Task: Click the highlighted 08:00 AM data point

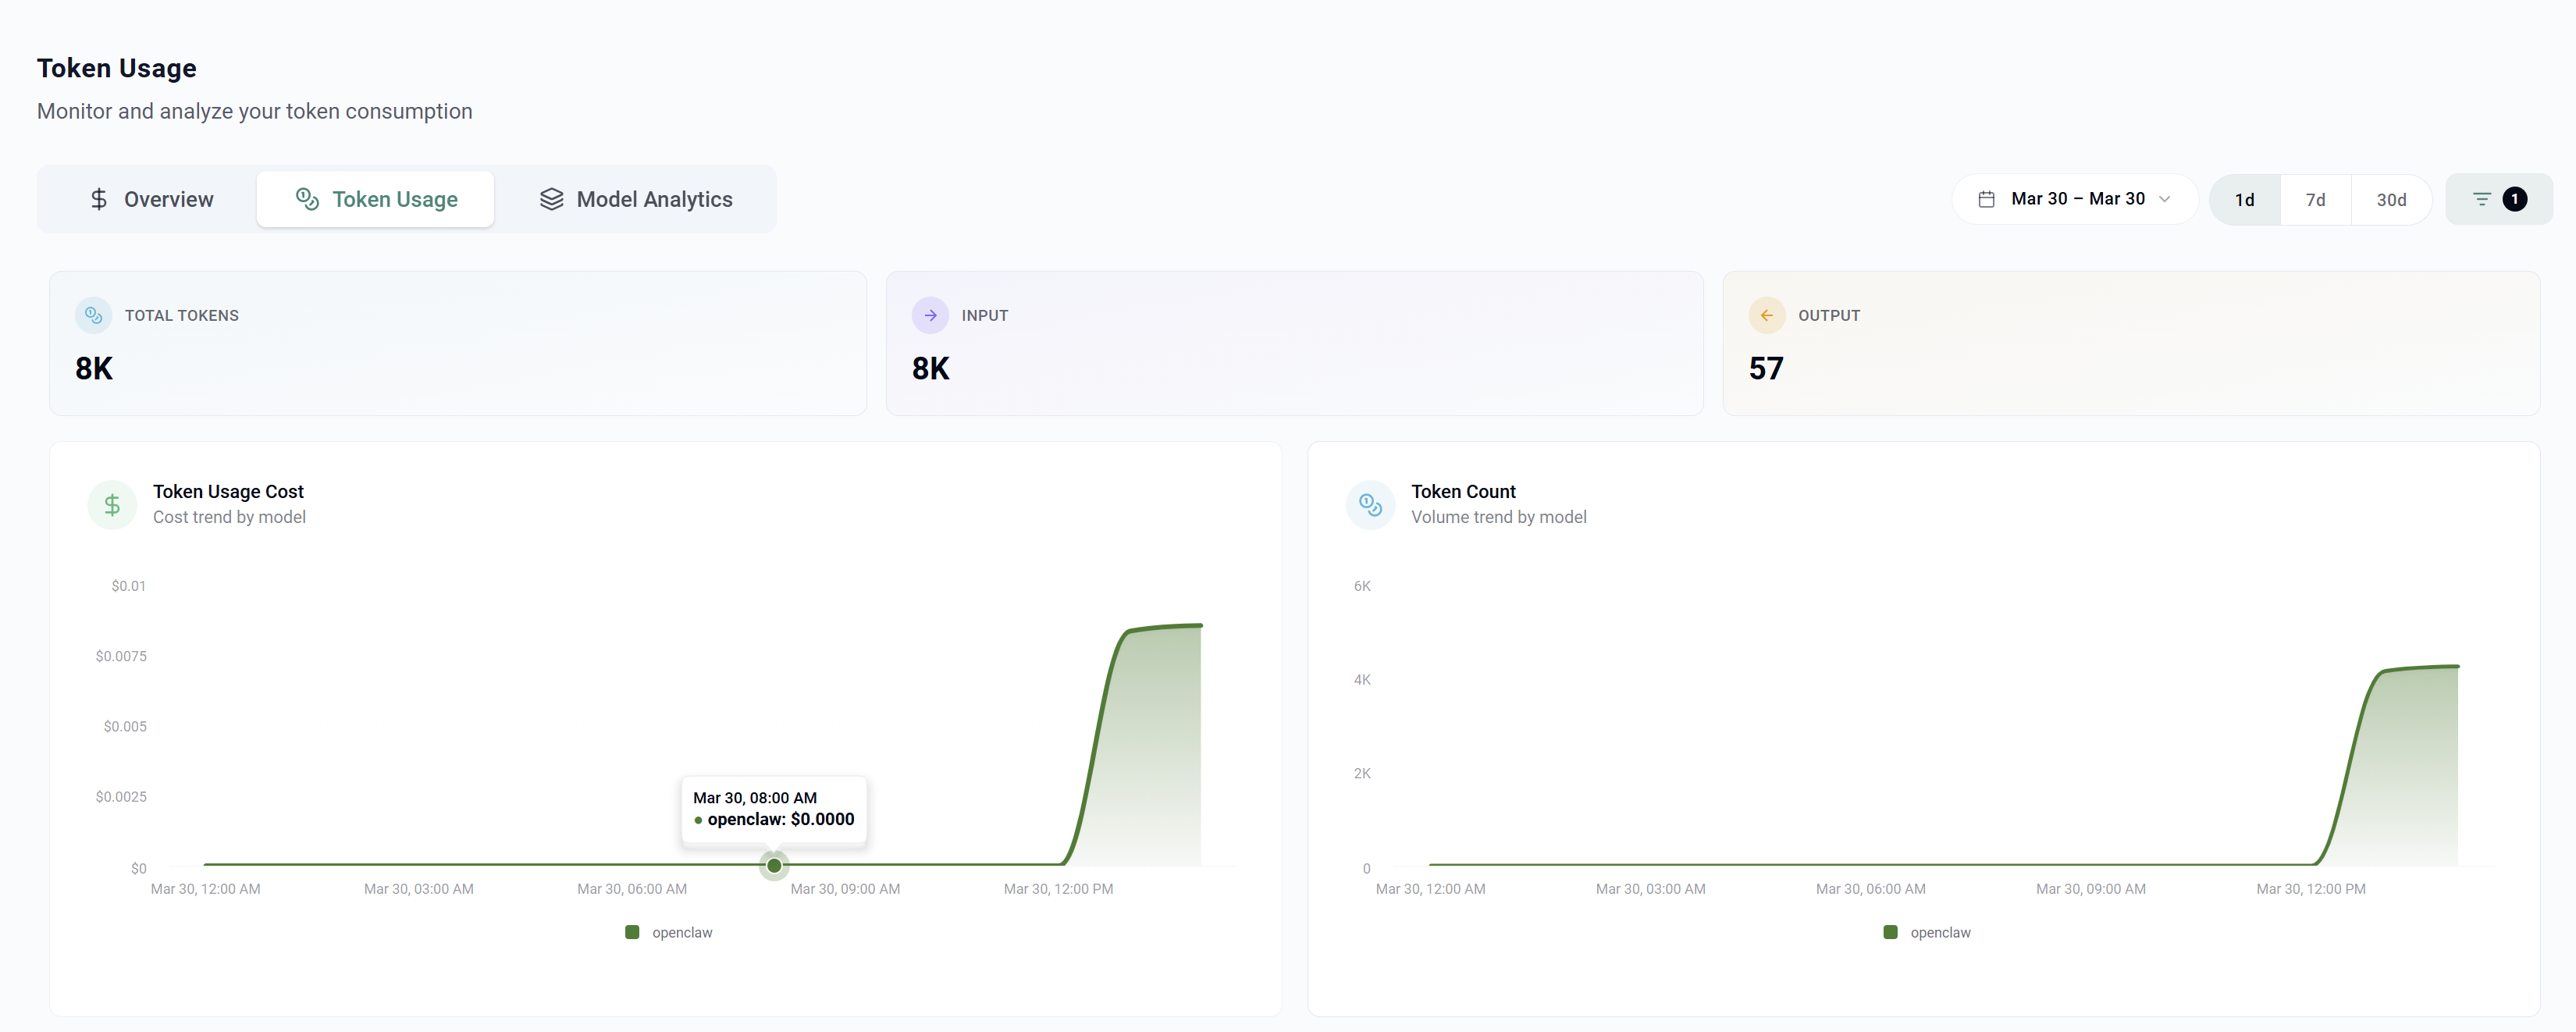Action: pos(774,865)
